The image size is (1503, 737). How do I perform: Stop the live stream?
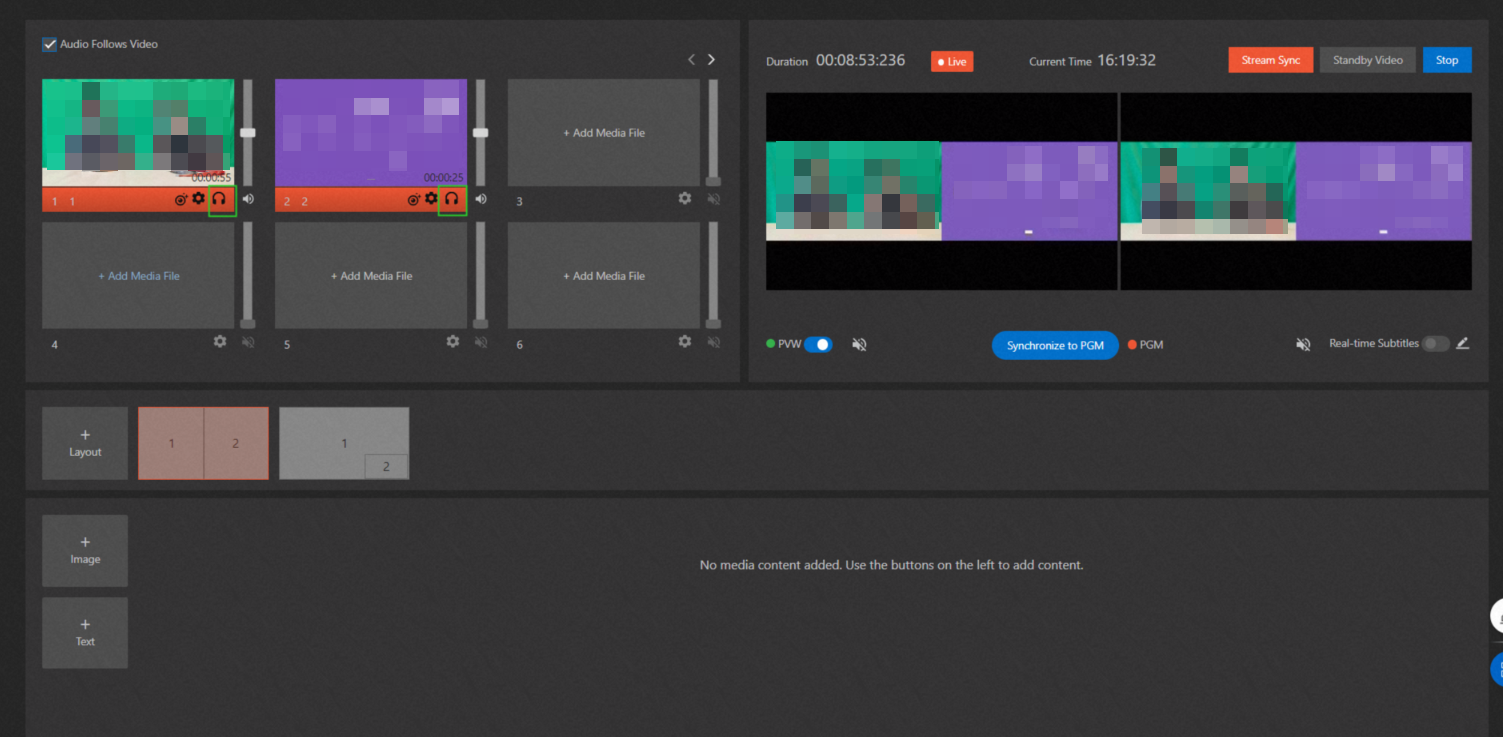coord(1447,60)
